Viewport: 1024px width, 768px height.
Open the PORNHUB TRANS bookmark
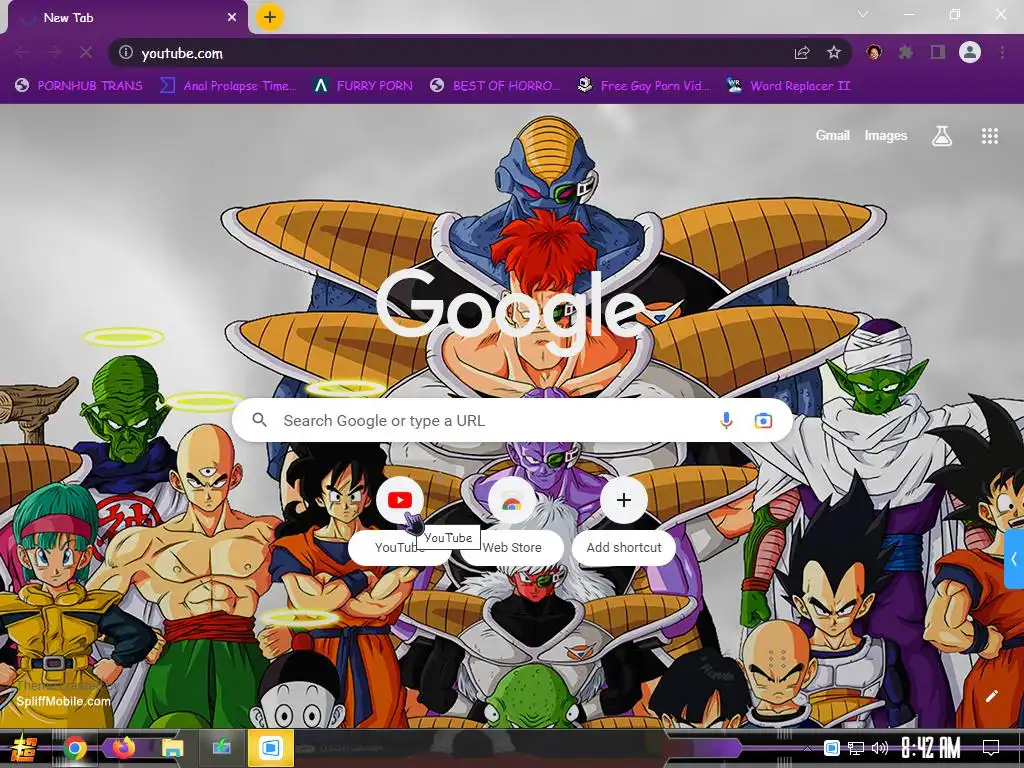pos(78,86)
